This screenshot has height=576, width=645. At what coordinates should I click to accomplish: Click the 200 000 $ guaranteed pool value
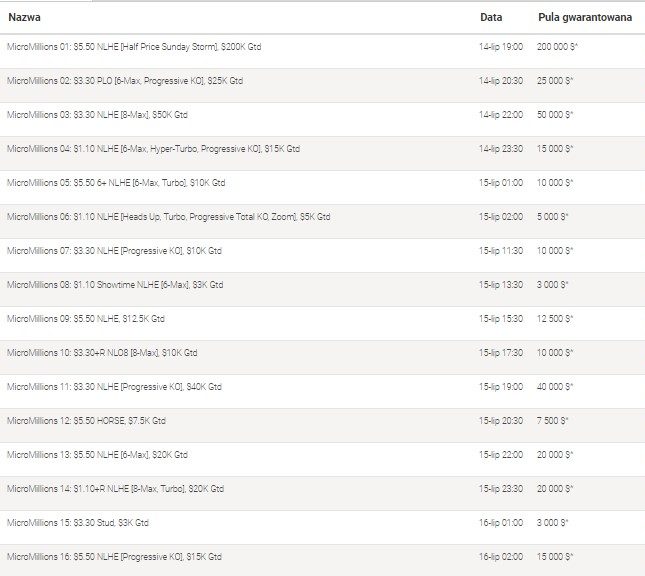coord(555,47)
